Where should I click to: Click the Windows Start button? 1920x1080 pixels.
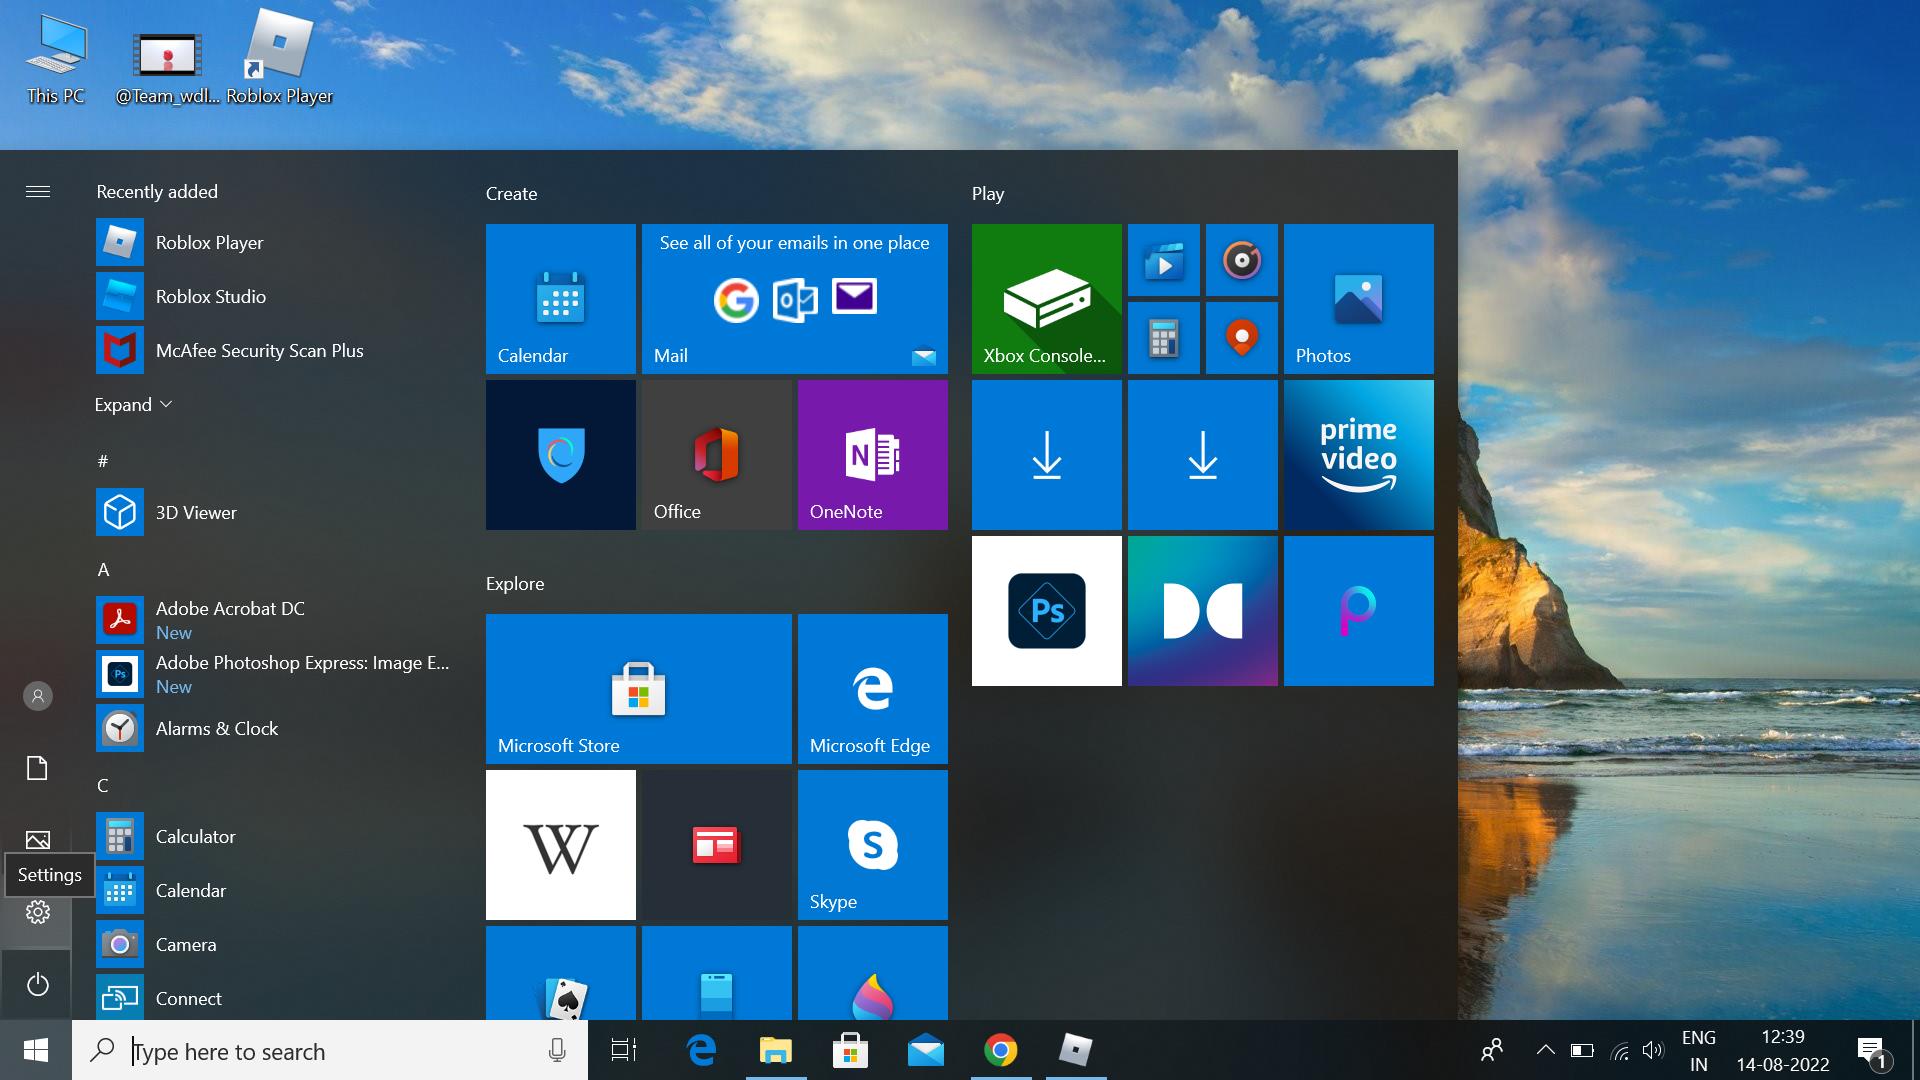[36, 1050]
